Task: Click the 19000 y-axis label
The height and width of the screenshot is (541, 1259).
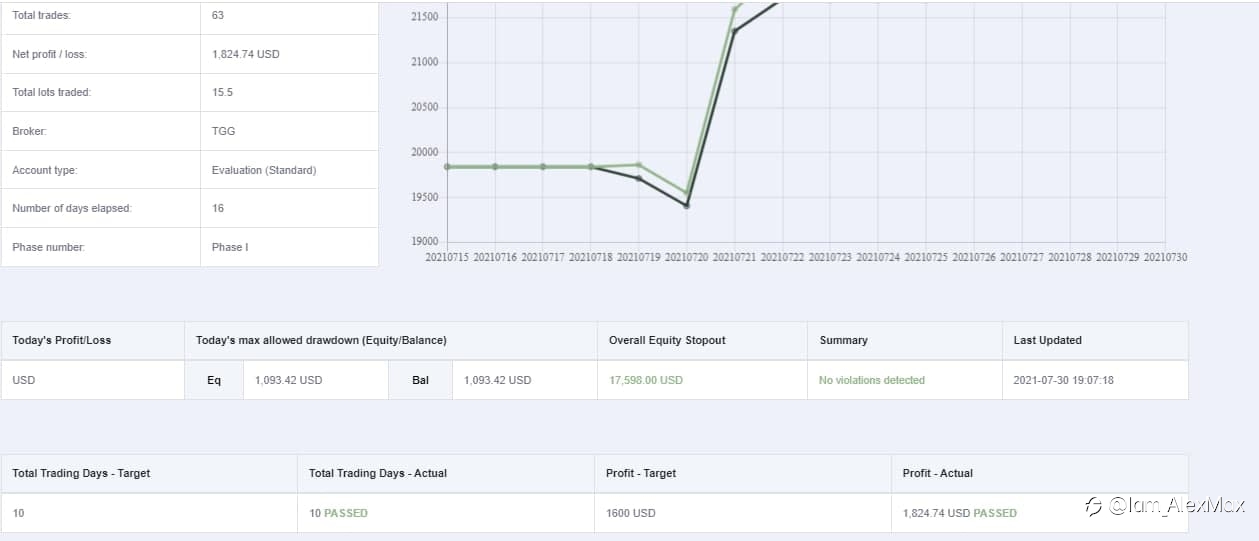Action: click(x=425, y=241)
